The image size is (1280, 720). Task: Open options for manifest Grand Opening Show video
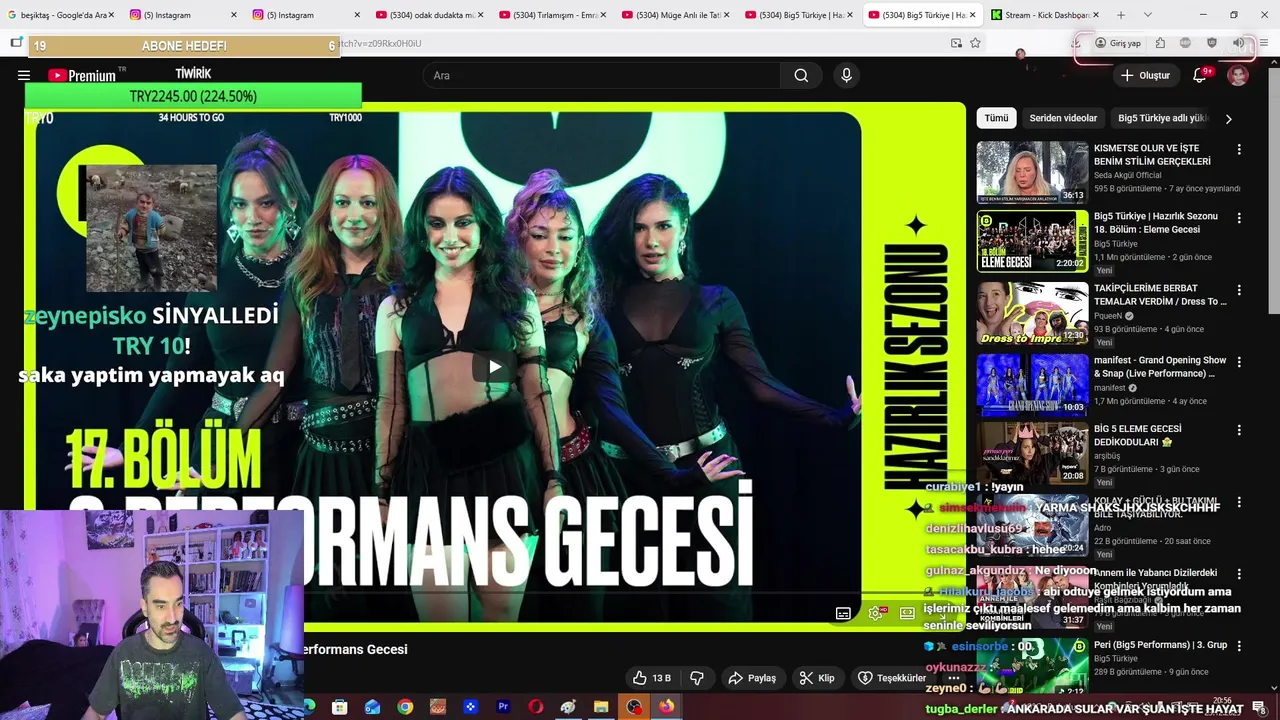(1239, 362)
